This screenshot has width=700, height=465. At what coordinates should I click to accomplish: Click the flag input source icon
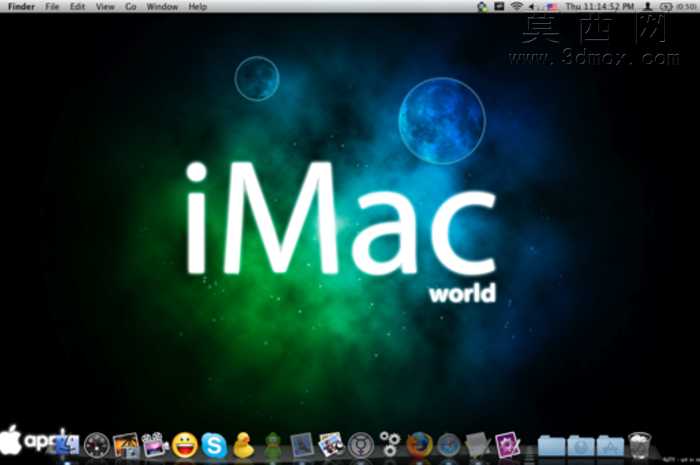click(552, 7)
